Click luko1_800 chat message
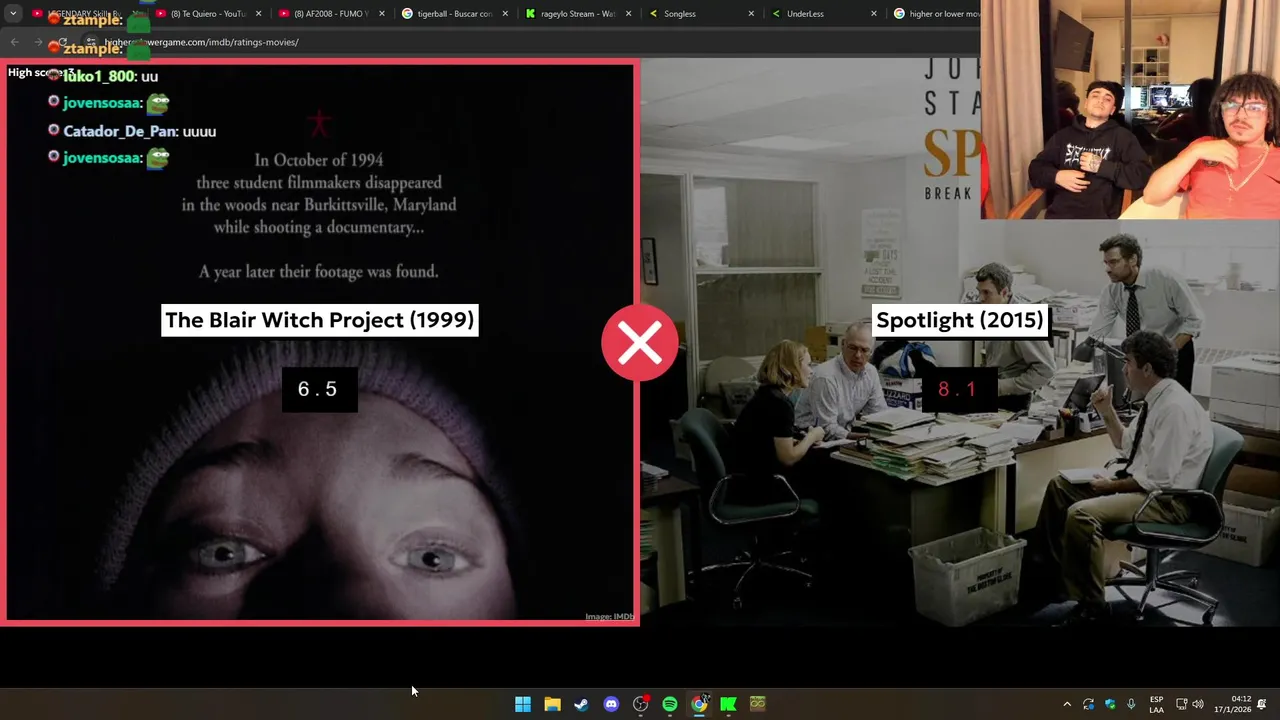This screenshot has height=720, width=1280. tap(103, 76)
